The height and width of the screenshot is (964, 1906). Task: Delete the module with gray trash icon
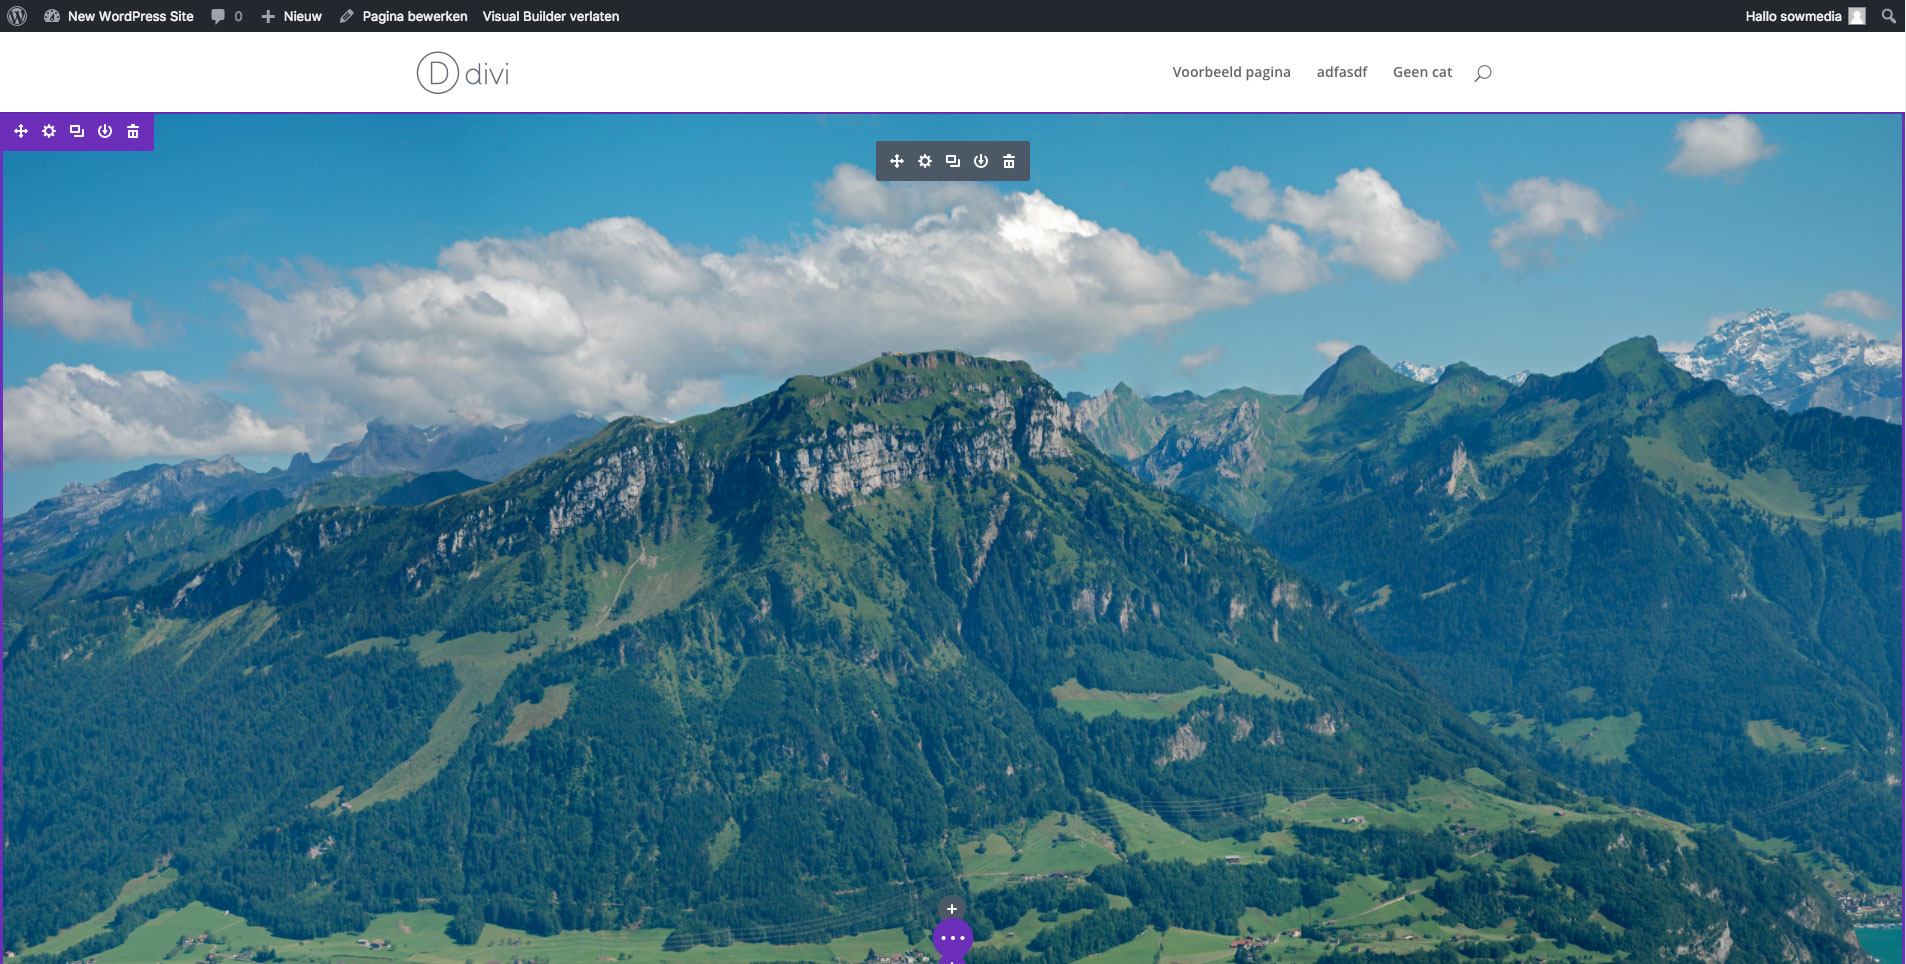(x=1009, y=161)
